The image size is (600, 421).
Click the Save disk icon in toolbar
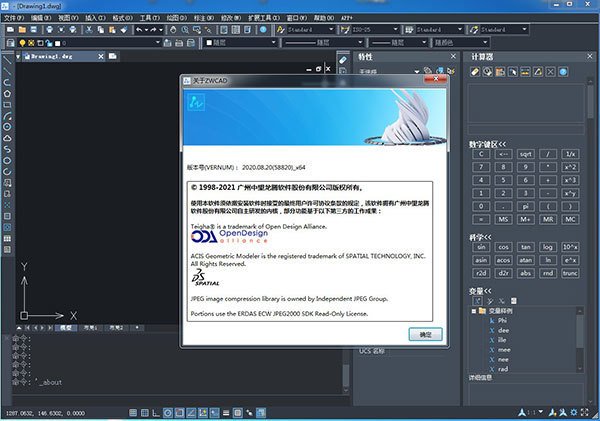pyautogui.click(x=34, y=29)
